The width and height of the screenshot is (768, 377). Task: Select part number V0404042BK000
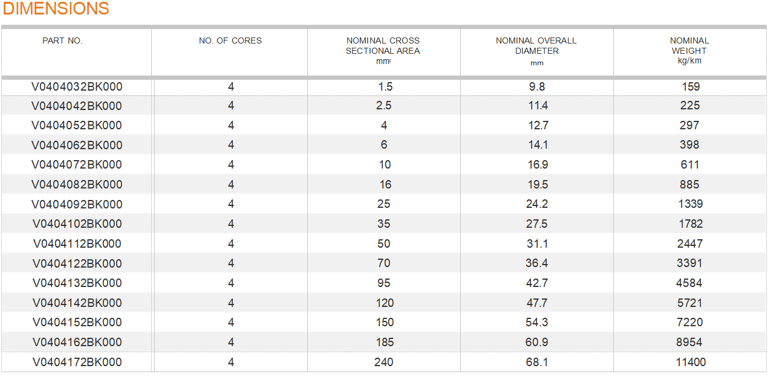click(77, 106)
